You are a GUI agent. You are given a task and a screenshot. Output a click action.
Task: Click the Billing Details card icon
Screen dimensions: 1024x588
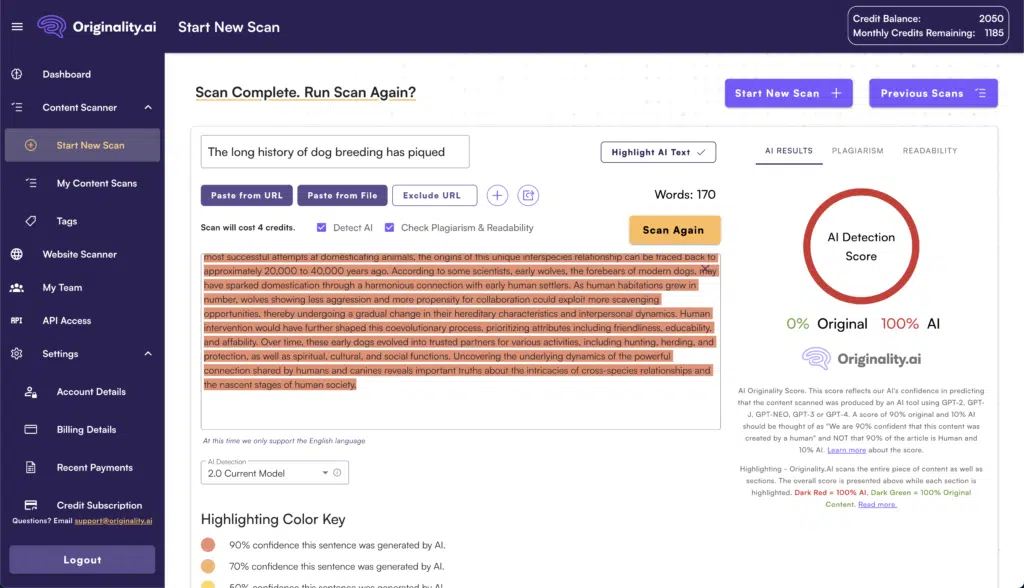point(31,429)
